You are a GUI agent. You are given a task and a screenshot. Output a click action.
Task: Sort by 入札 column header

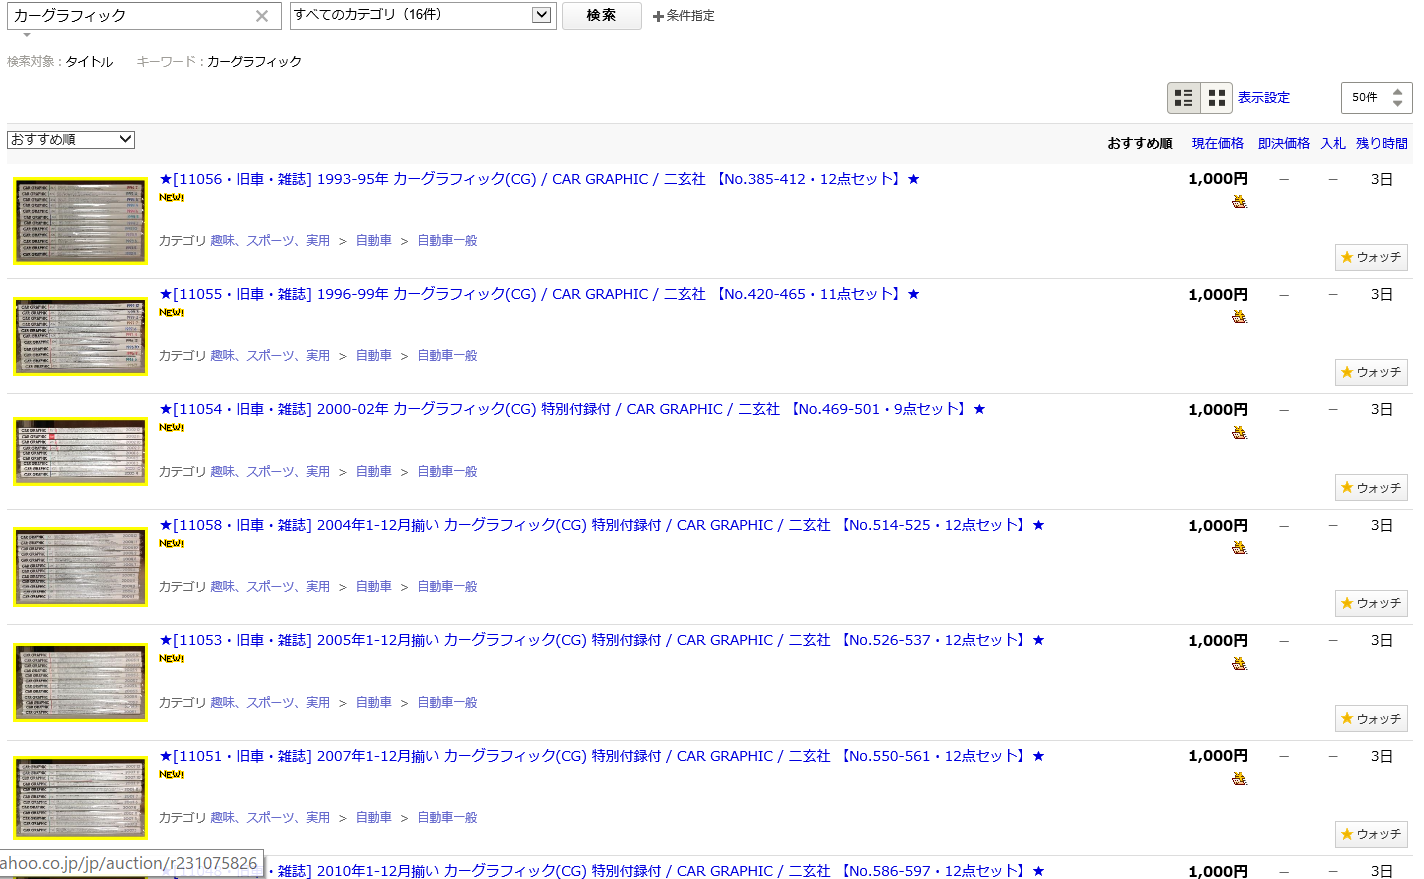1333,143
